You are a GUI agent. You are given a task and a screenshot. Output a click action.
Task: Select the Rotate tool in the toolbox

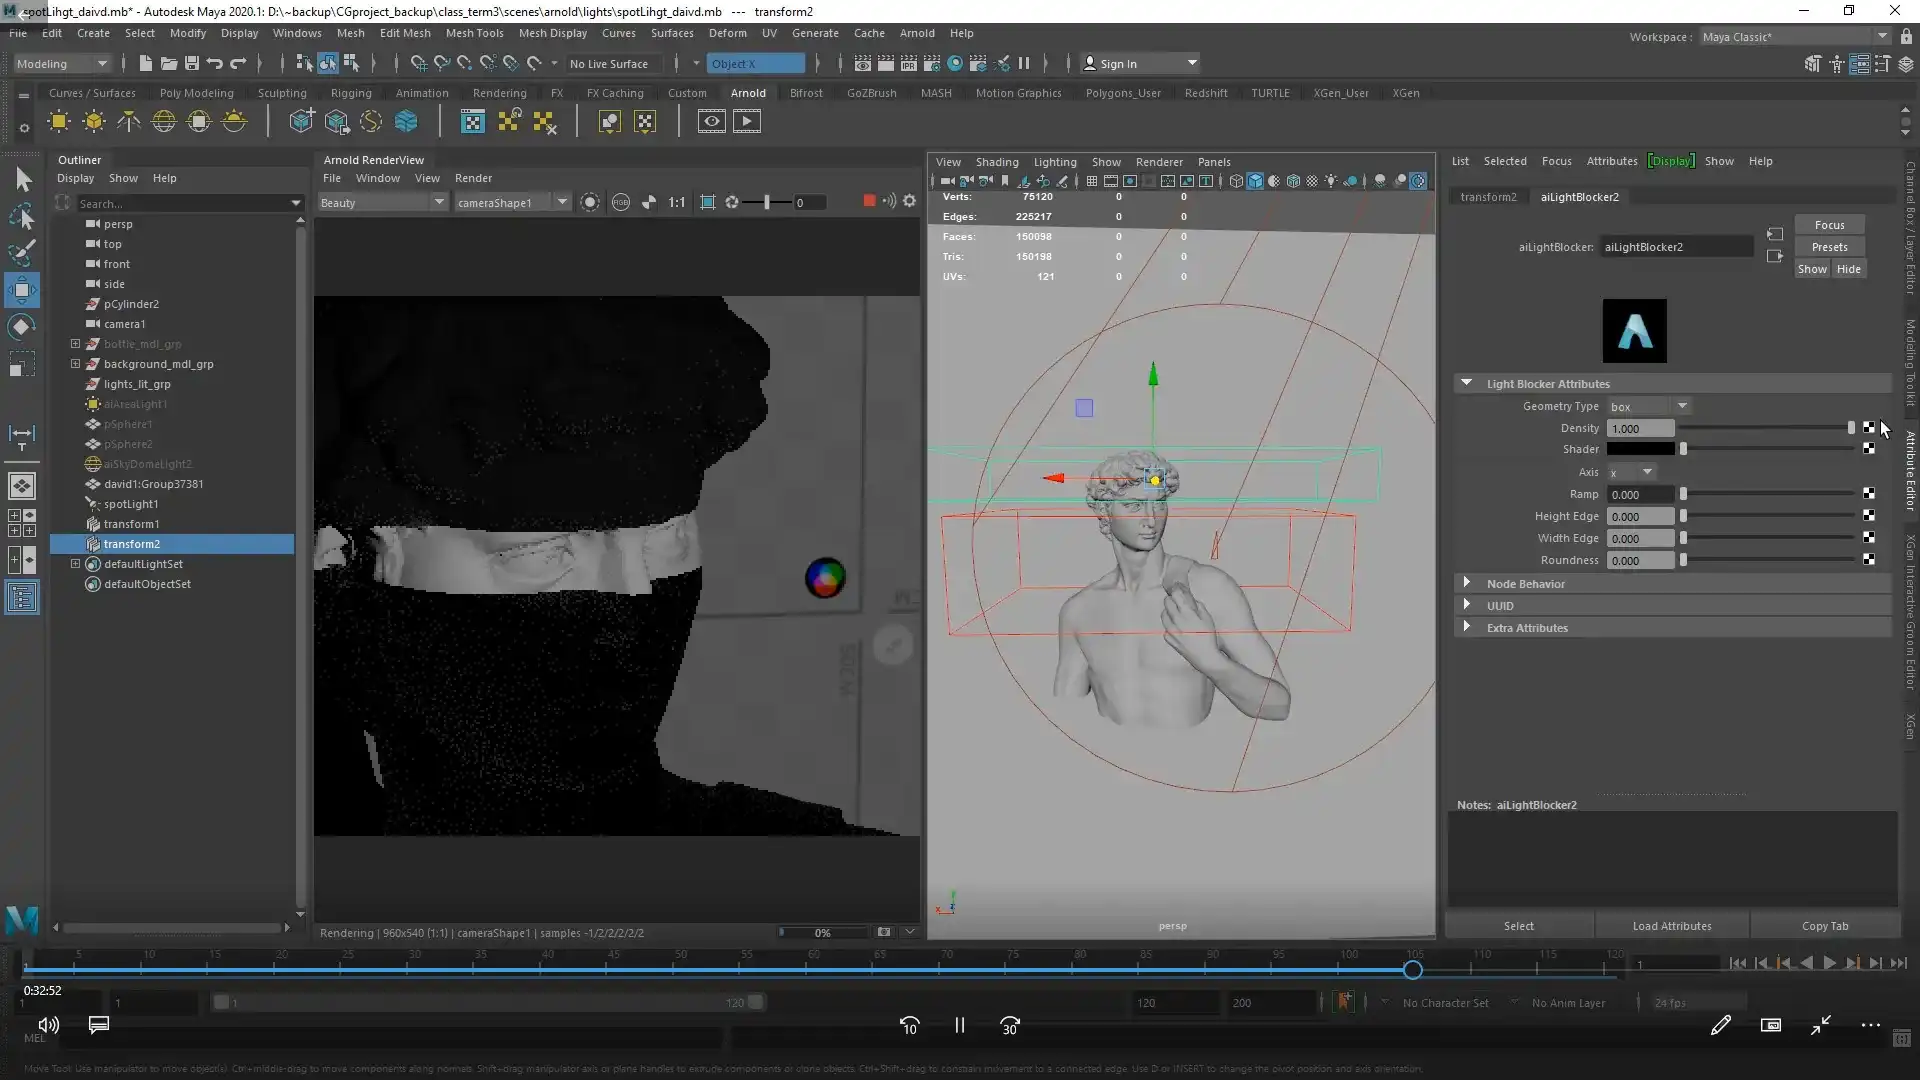pyautogui.click(x=22, y=327)
